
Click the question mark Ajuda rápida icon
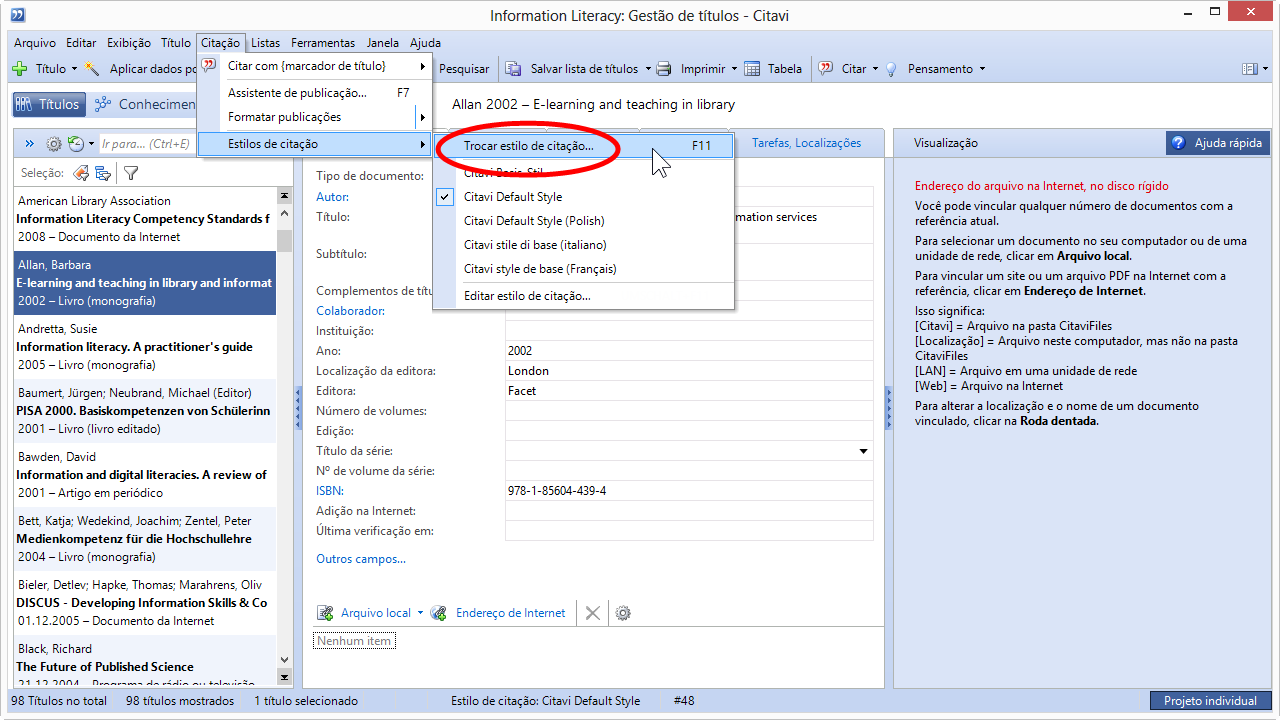pos(1178,143)
